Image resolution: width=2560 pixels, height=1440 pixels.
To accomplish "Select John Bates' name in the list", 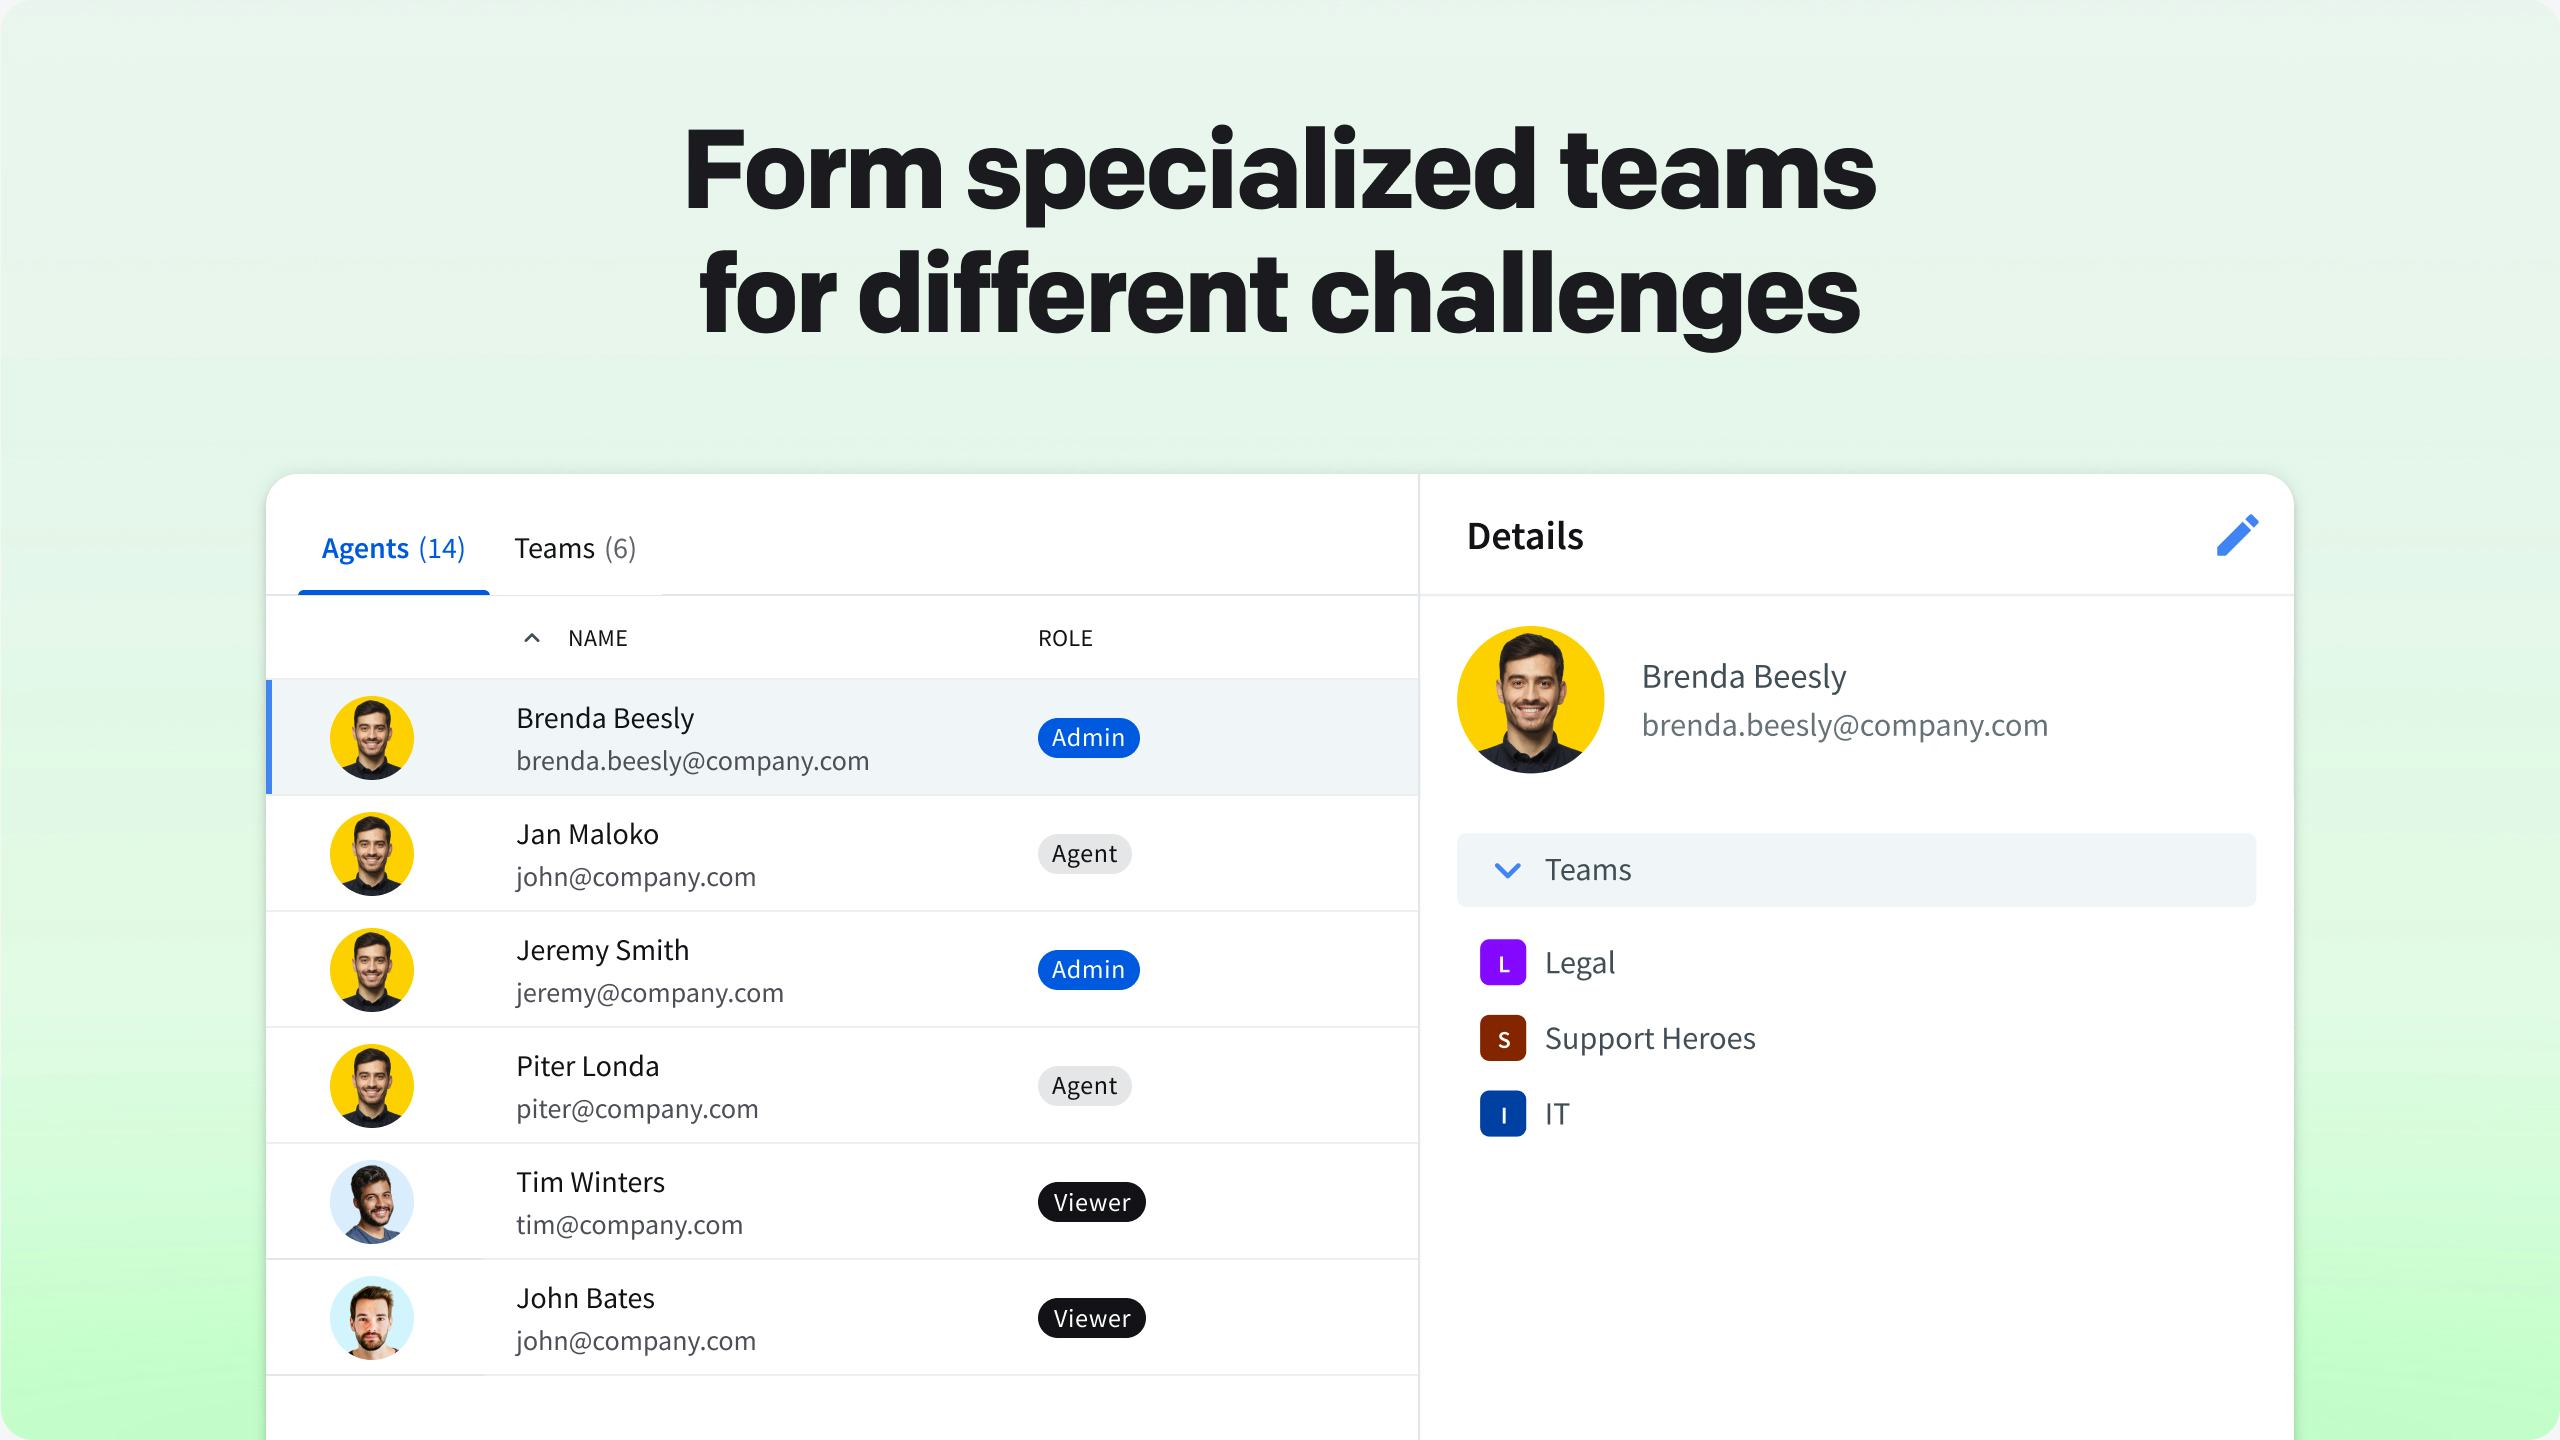I will (x=585, y=1298).
